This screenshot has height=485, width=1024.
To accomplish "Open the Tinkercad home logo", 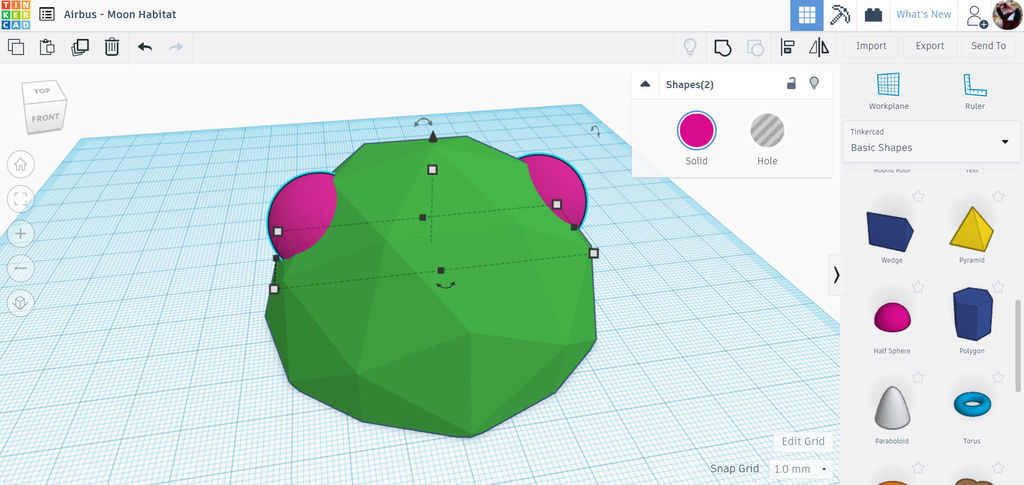I will click(x=15, y=14).
